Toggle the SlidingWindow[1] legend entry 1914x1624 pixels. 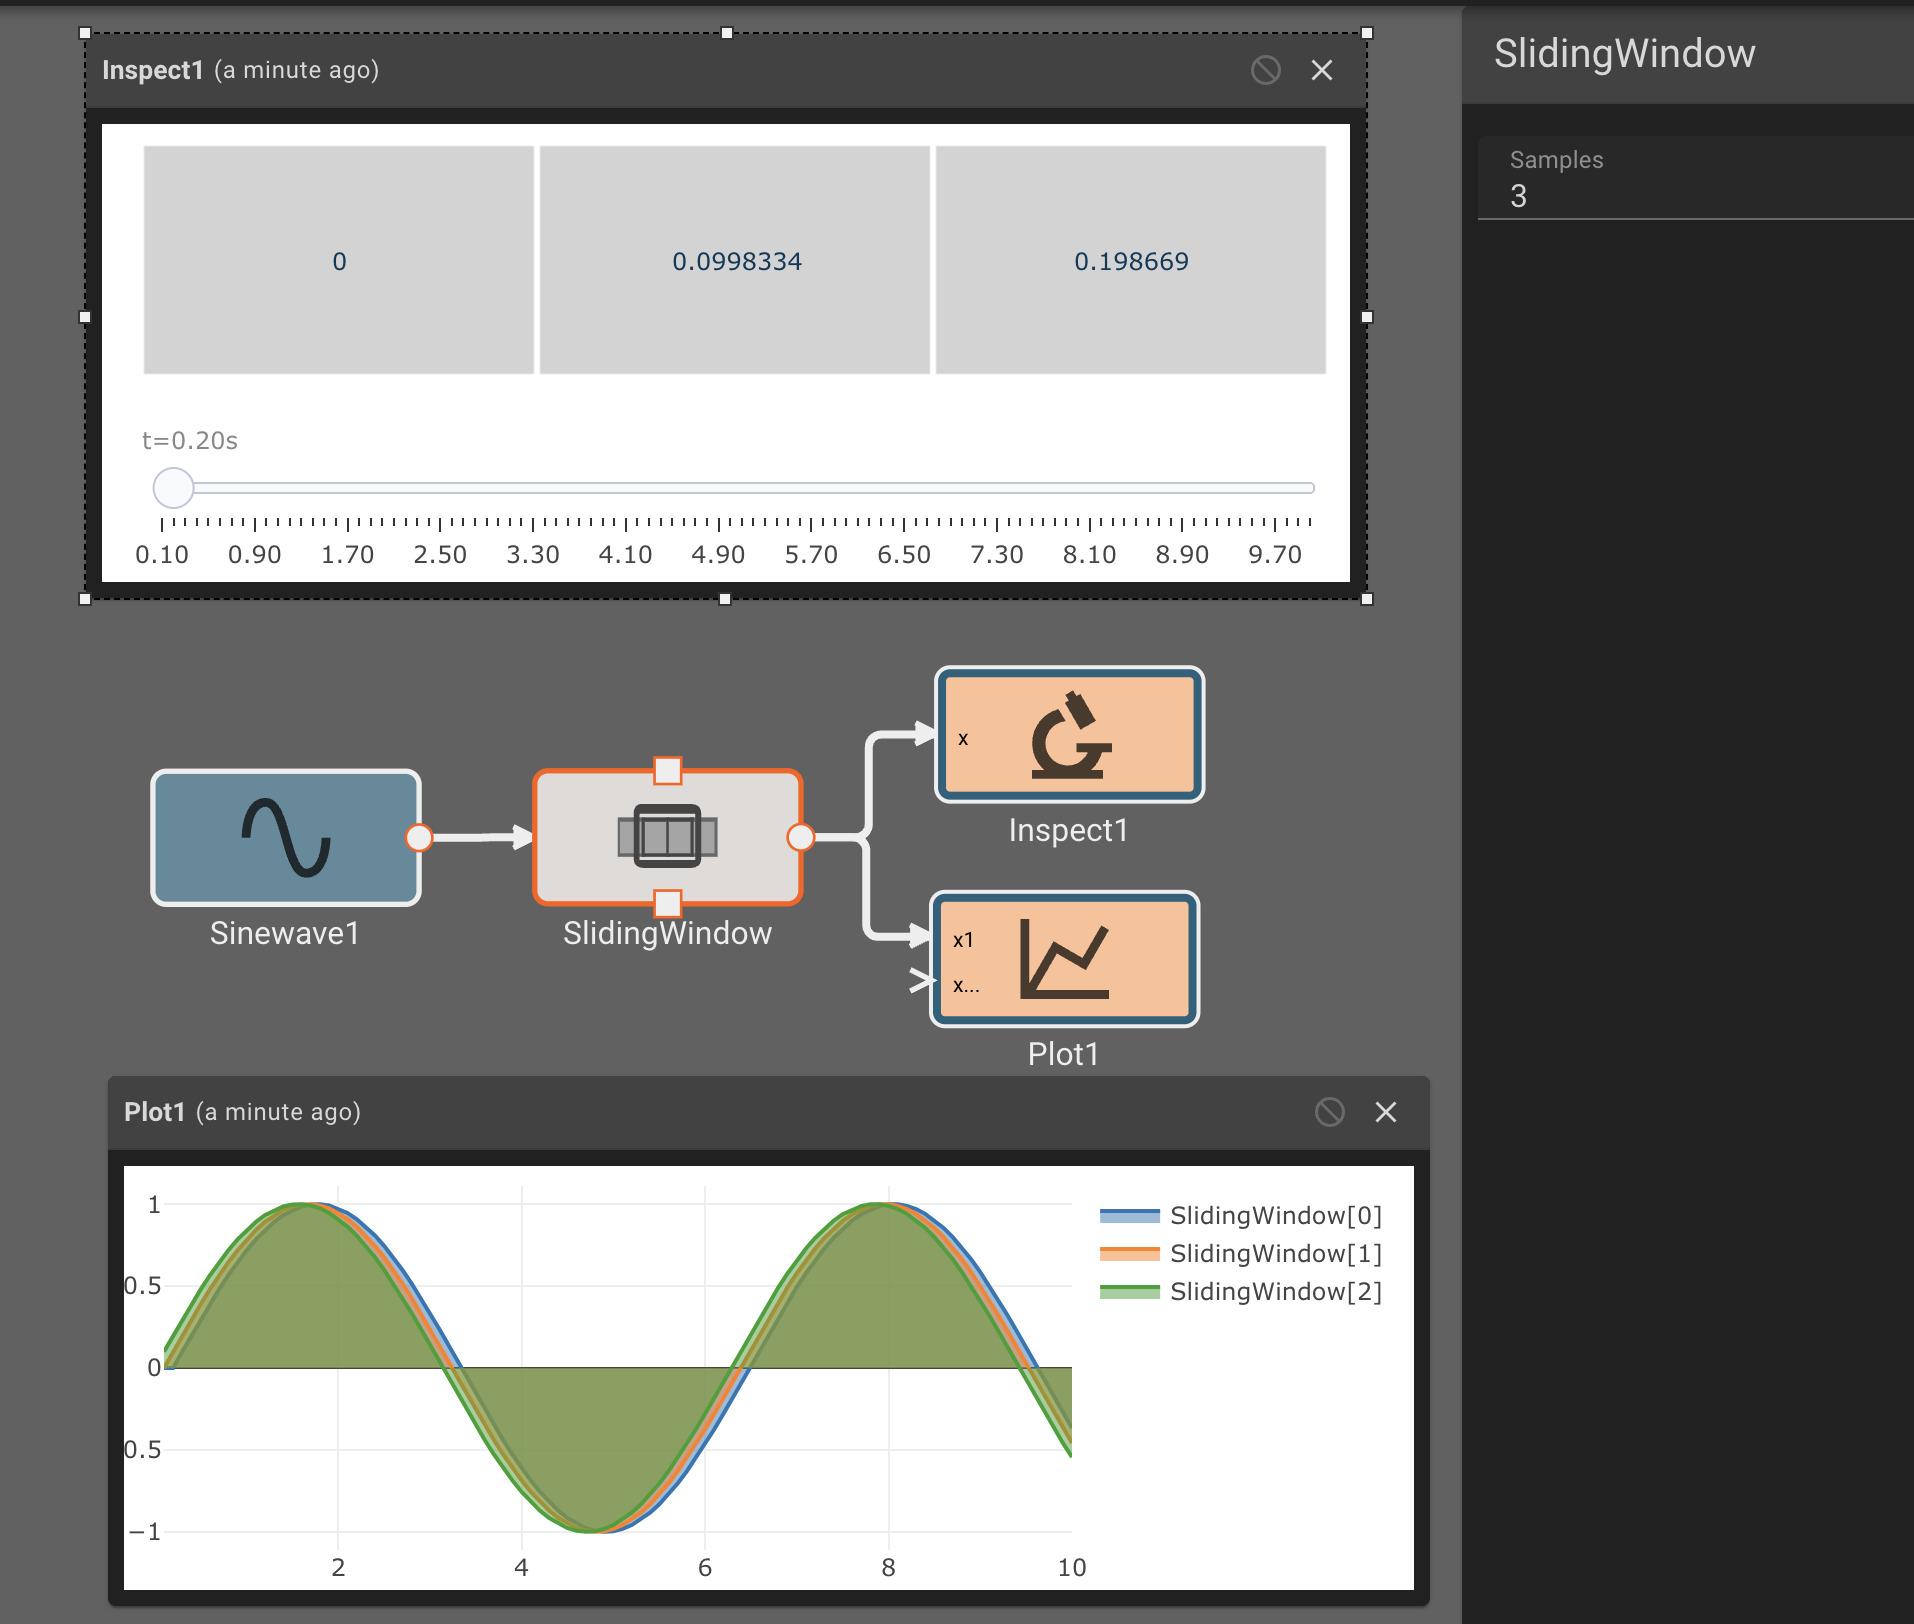tap(1241, 1254)
